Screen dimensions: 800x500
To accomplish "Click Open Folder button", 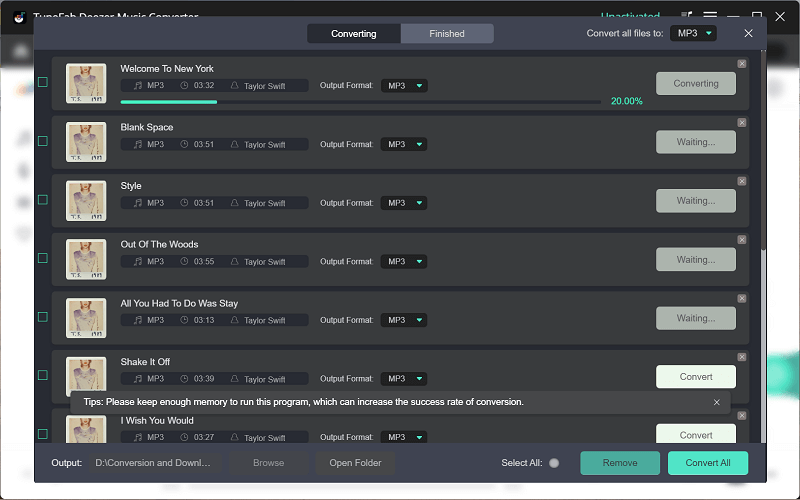I will coord(355,463).
